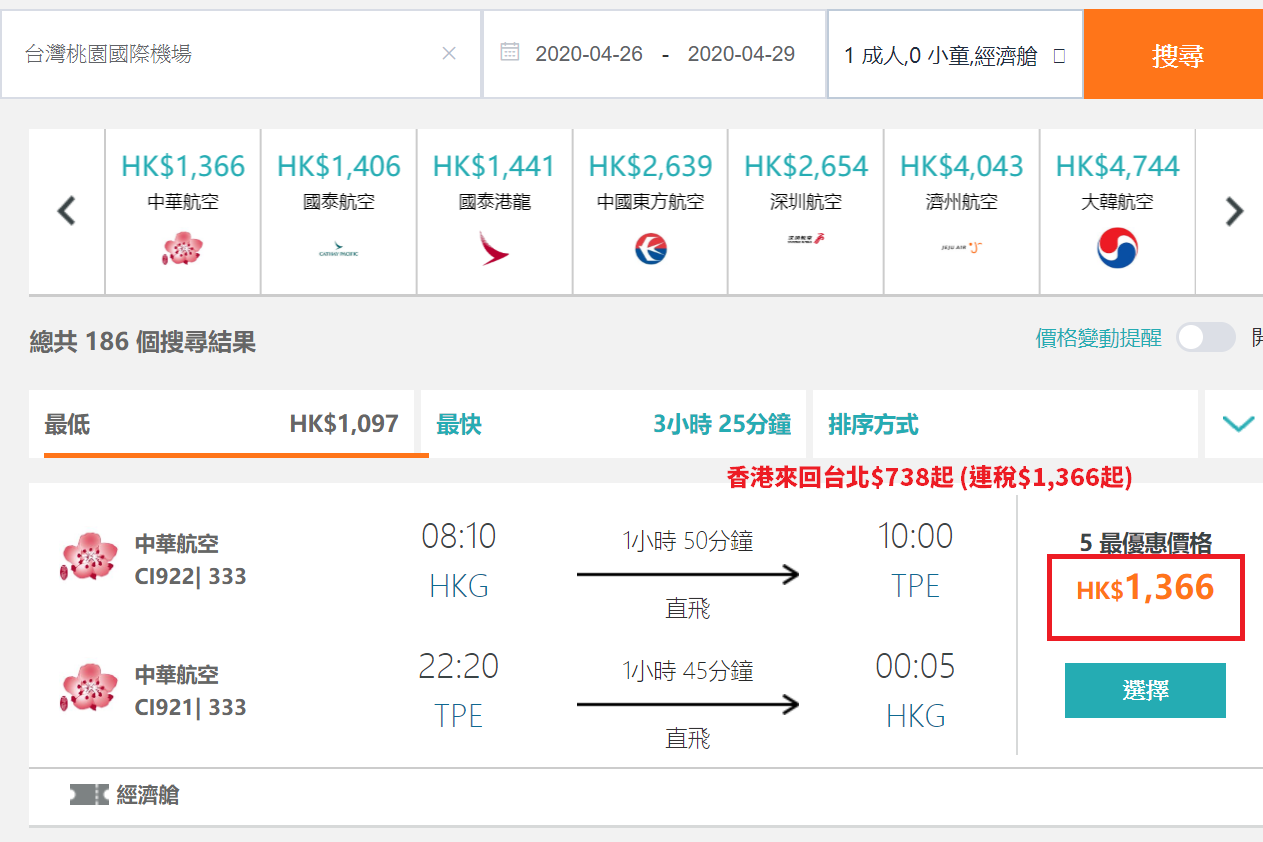
Task: Click the 5 最優惠價格 label
Action: tap(1146, 544)
